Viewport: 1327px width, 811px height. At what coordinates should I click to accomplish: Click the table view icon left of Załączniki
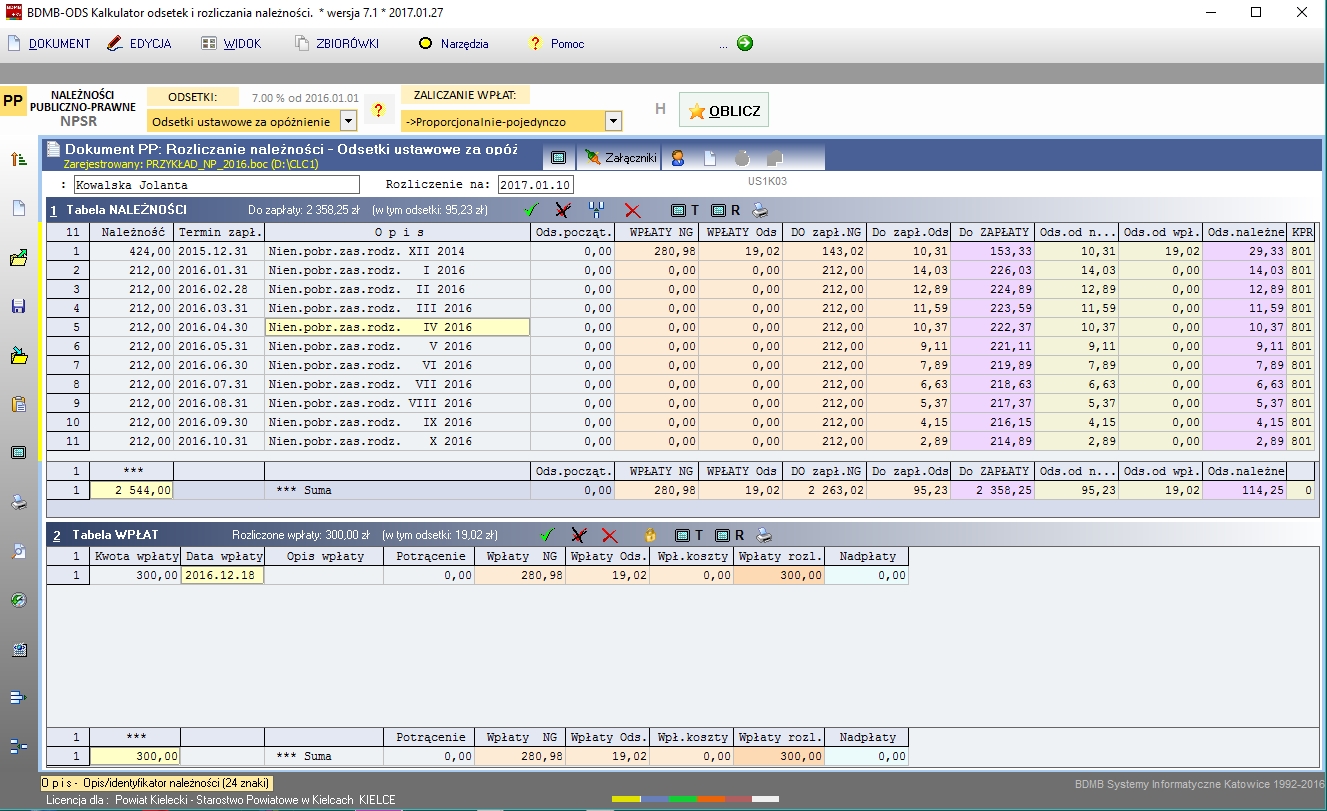(x=559, y=157)
